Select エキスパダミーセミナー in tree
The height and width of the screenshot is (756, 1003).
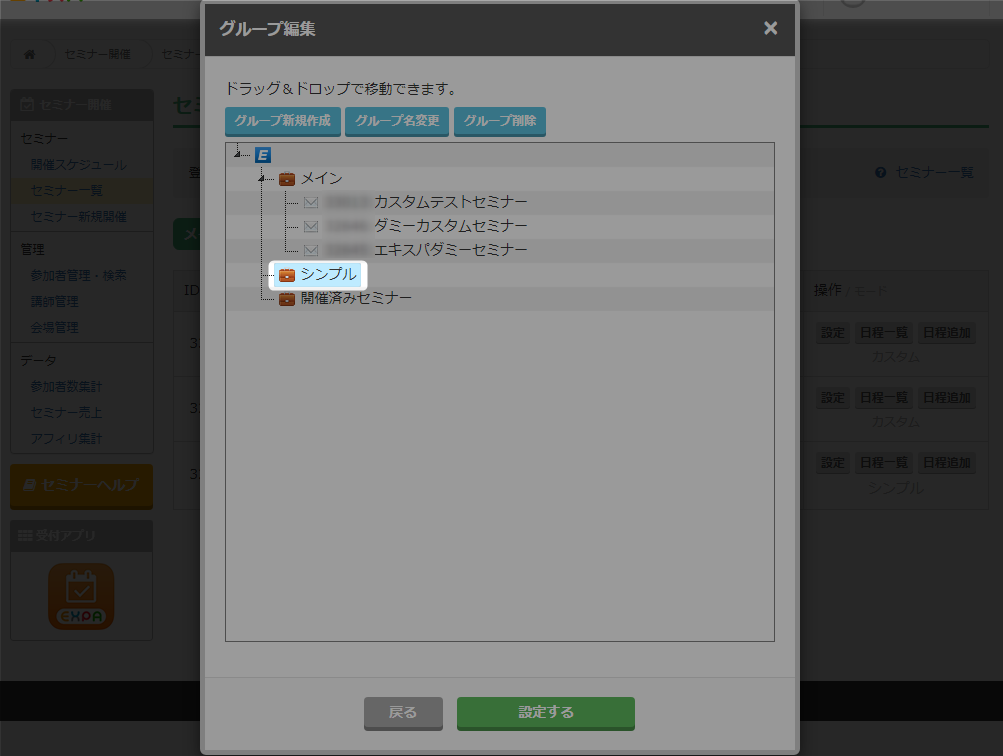[x=450, y=249]
